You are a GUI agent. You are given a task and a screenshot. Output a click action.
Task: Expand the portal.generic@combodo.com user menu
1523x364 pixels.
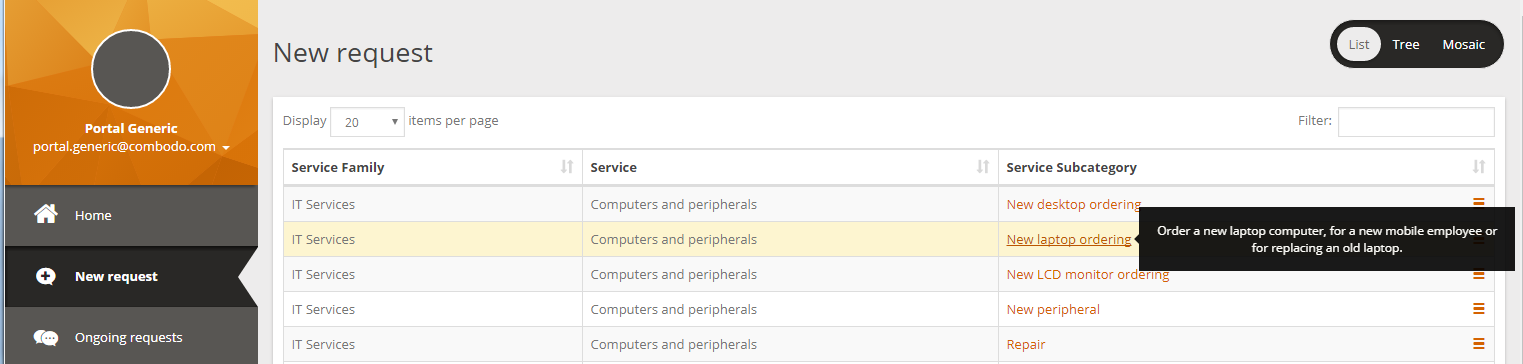click(131, 146)
